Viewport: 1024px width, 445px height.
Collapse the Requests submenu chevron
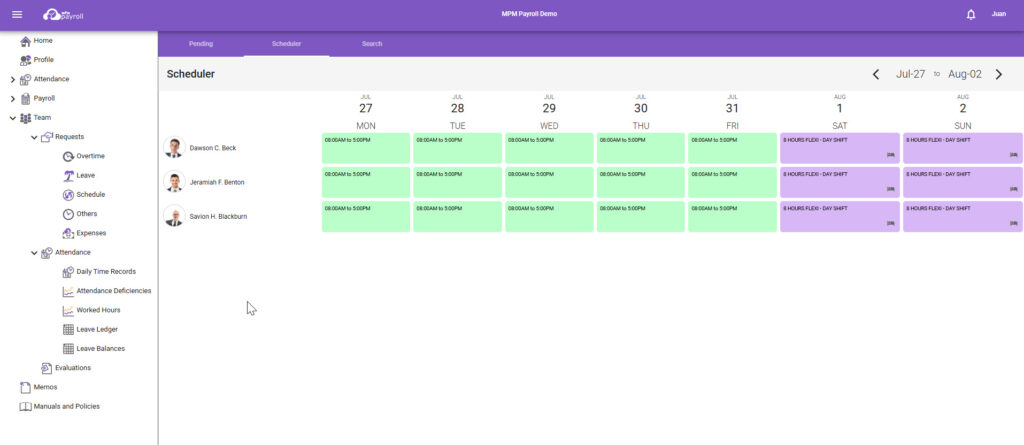coord(34,137)
